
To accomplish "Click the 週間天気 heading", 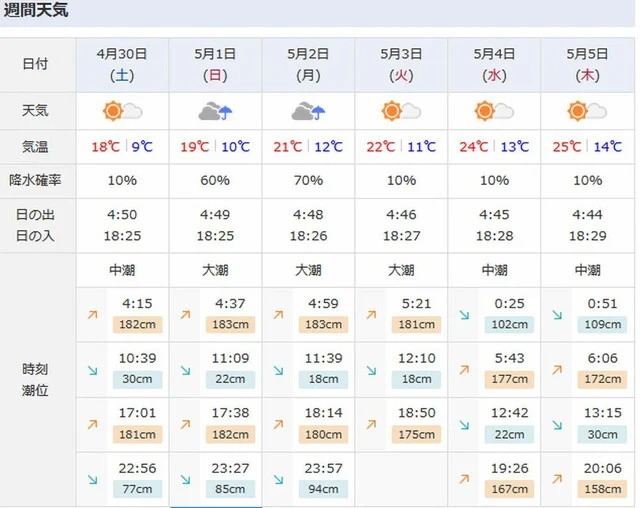I will click(x=36, y=10).
